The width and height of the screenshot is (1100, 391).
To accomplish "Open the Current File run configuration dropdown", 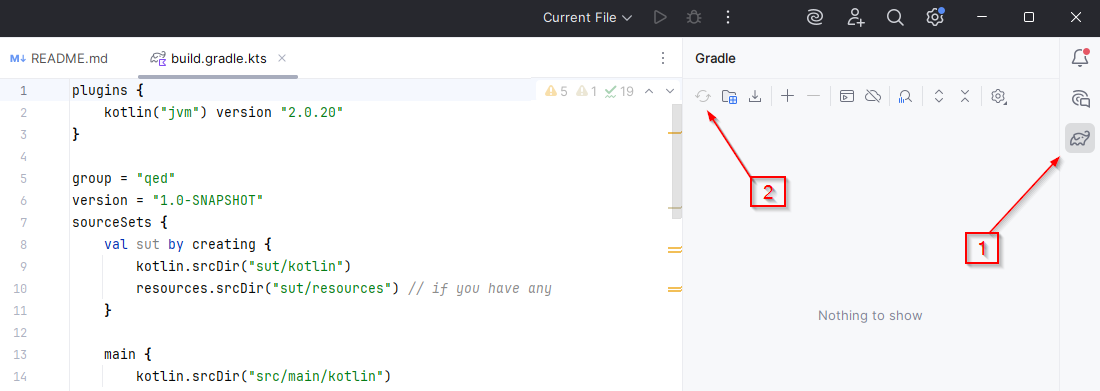I will pyautogui.click(x=587, y=18).
